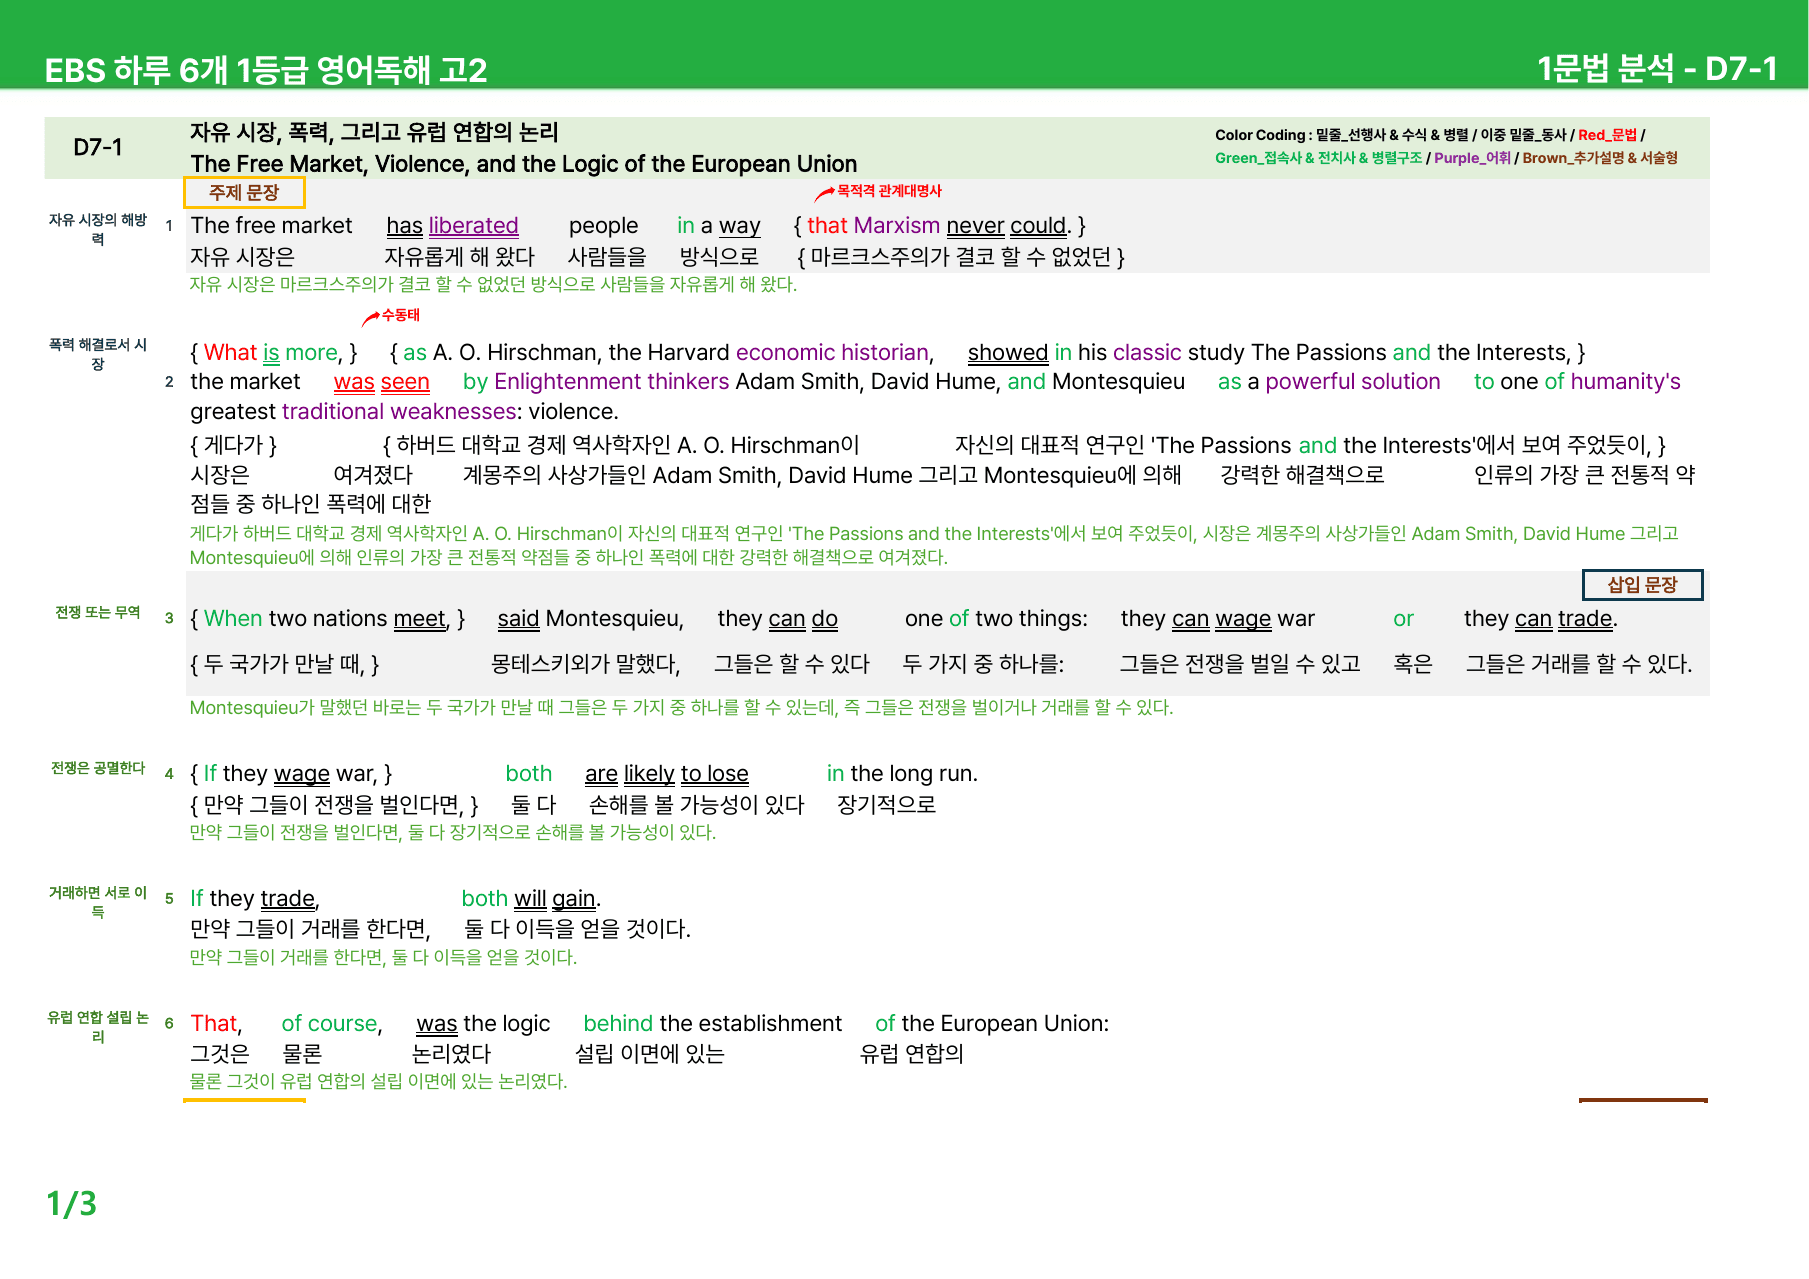Screen dimensions: 1809x1279
Task: Click the 'D7-1' passage label
Action: tap(98, 147)
